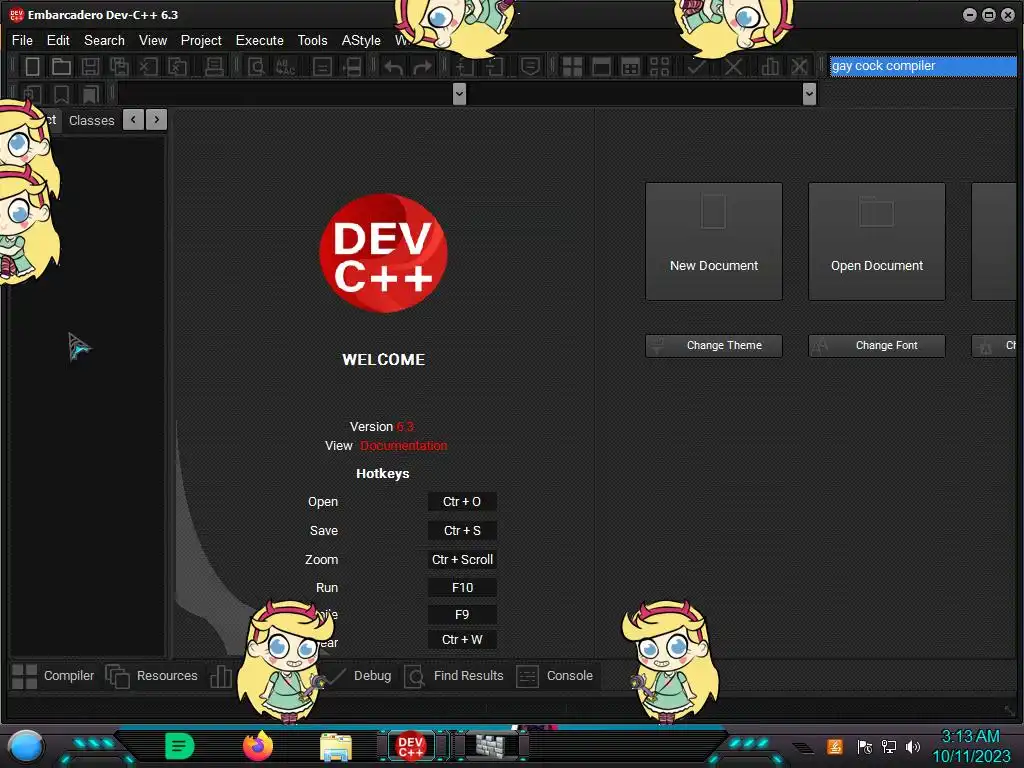Click the Dev-C++ taskbar button

[411, 746]
